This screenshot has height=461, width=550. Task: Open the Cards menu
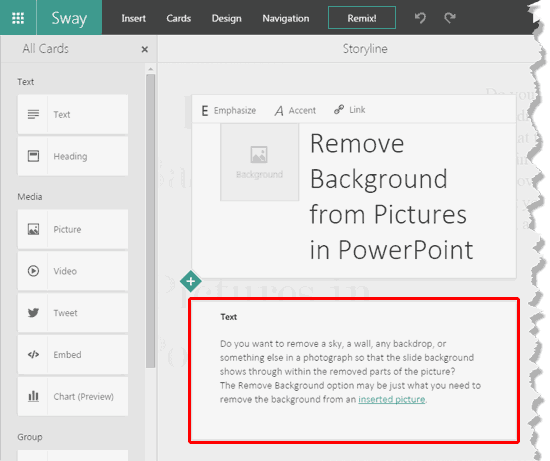[179, 18]
